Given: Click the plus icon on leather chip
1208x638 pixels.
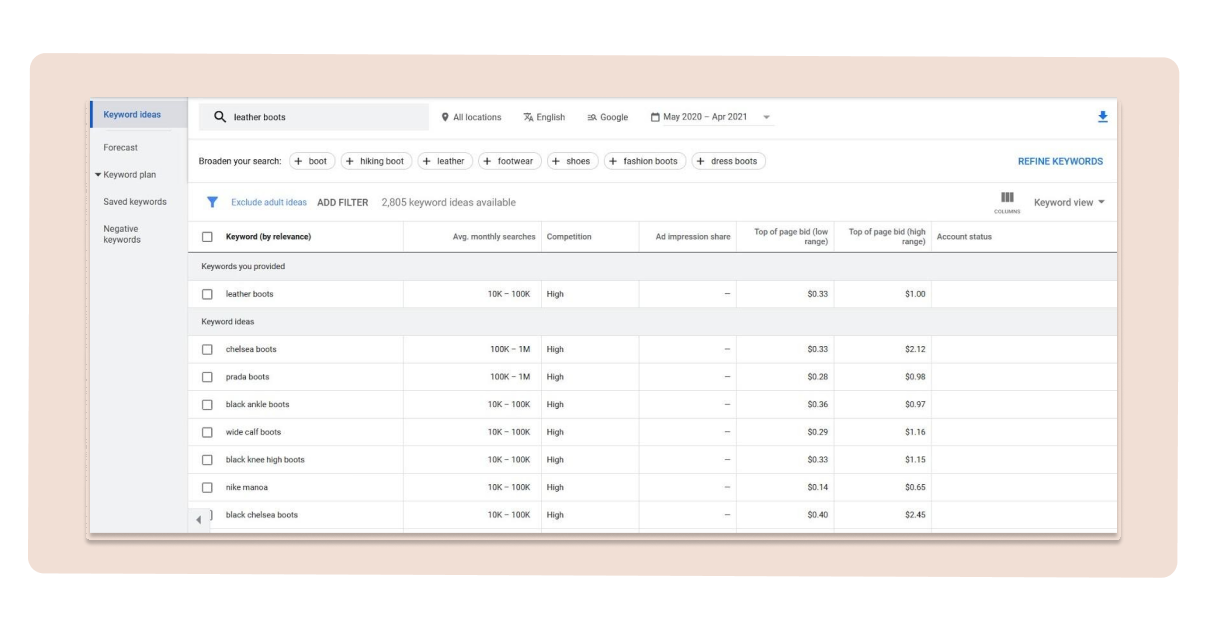Looking at the screenshot, I should (427, 161).
